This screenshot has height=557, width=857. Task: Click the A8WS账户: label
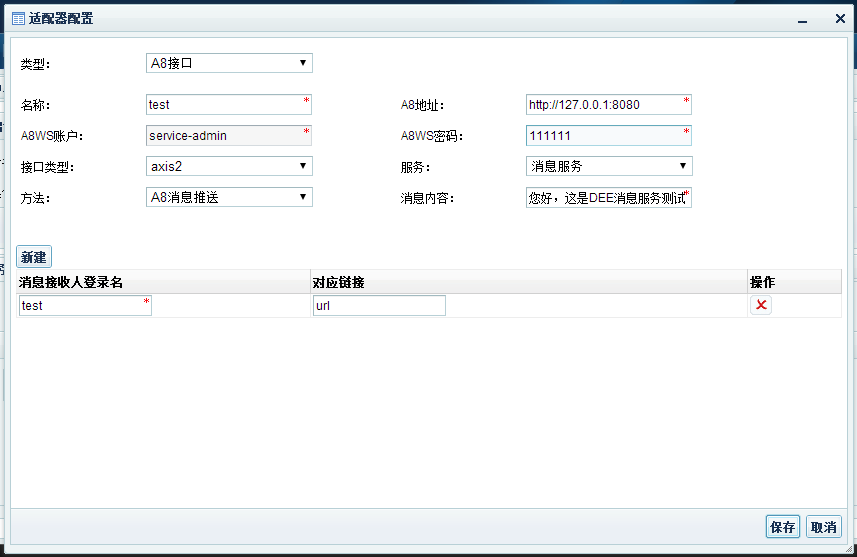[52, 136]
